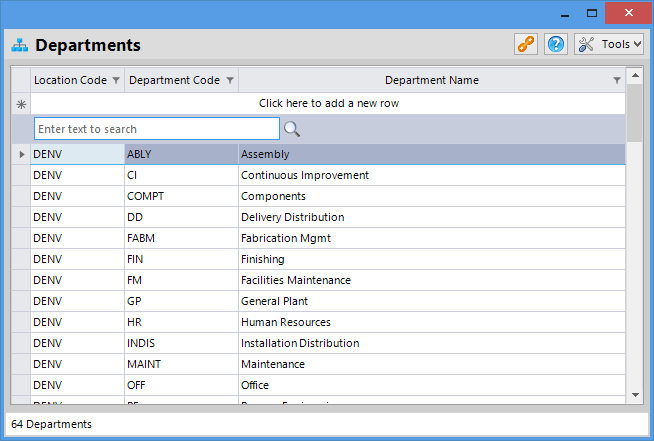Click the magnifier search icon
The width and height of the screenshot is (654, 441).
[x=292, y=129]
